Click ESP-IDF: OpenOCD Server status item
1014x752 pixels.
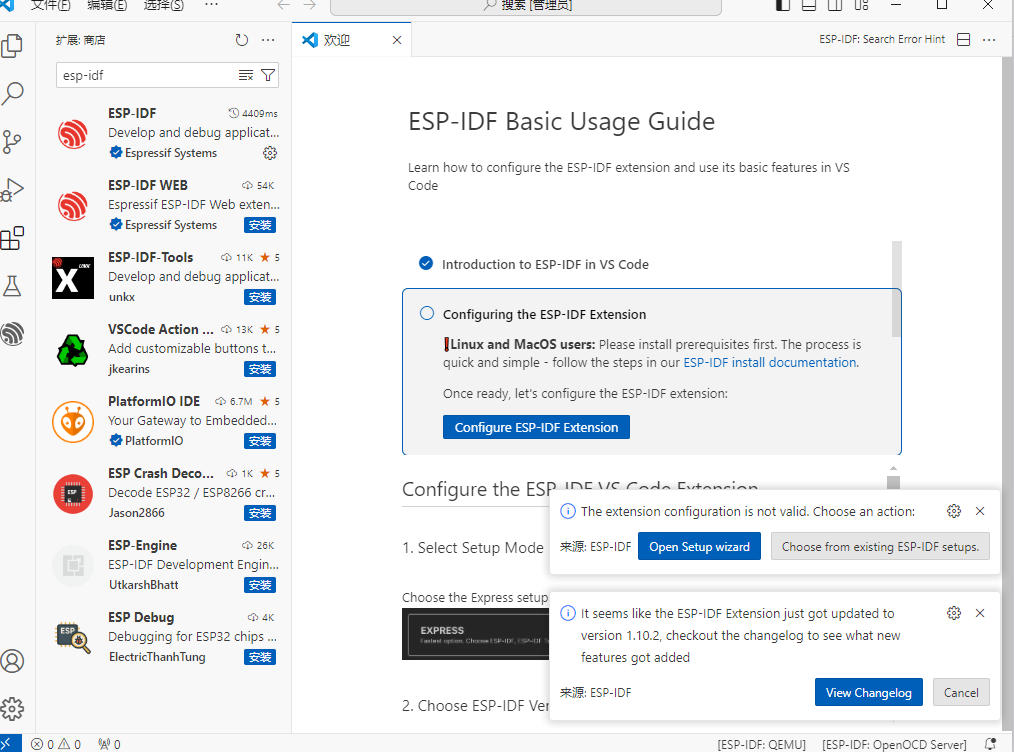[894, 744]
